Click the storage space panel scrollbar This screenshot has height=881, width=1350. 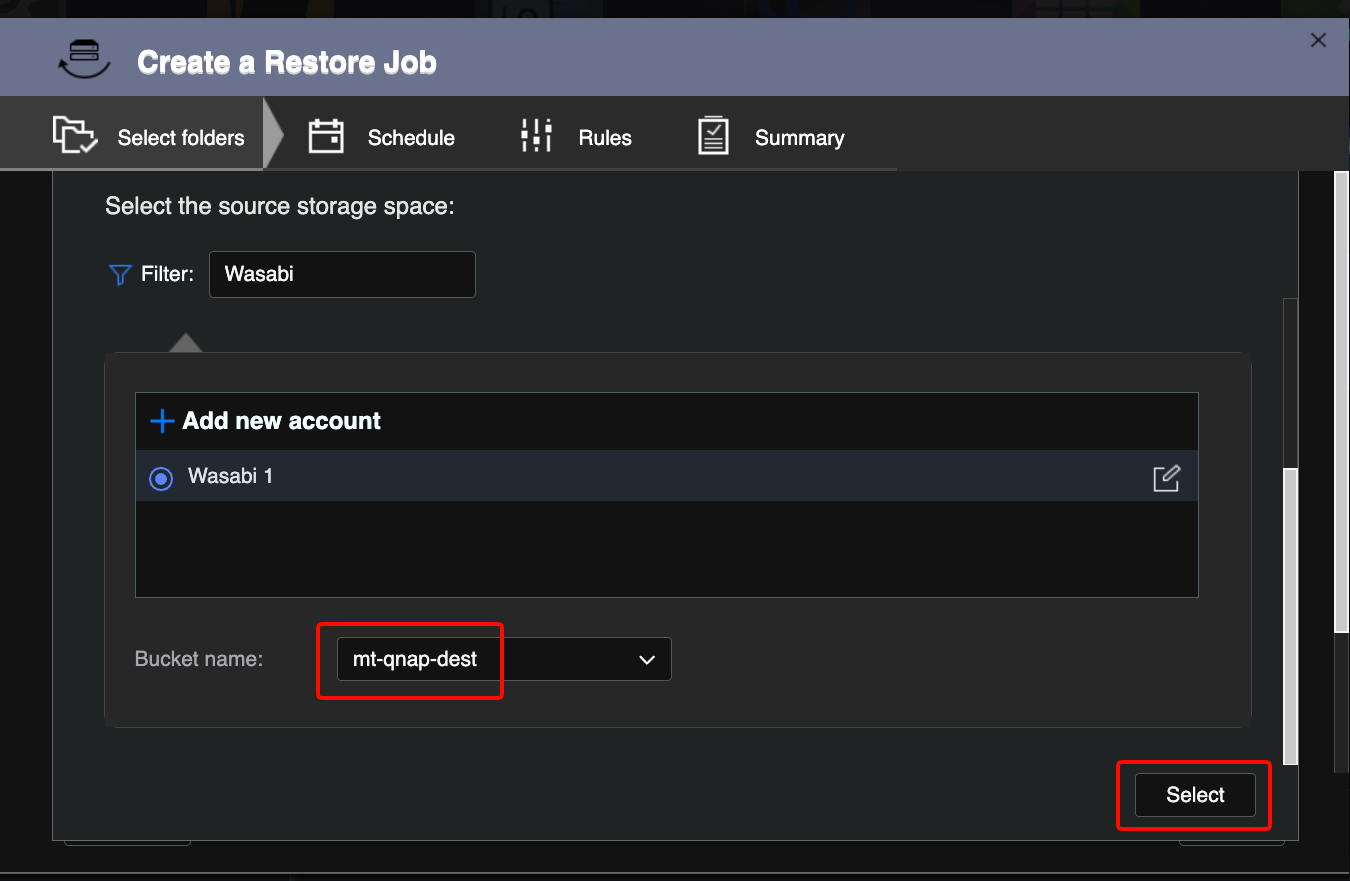pyautogui.click(x=1290, y=617)
